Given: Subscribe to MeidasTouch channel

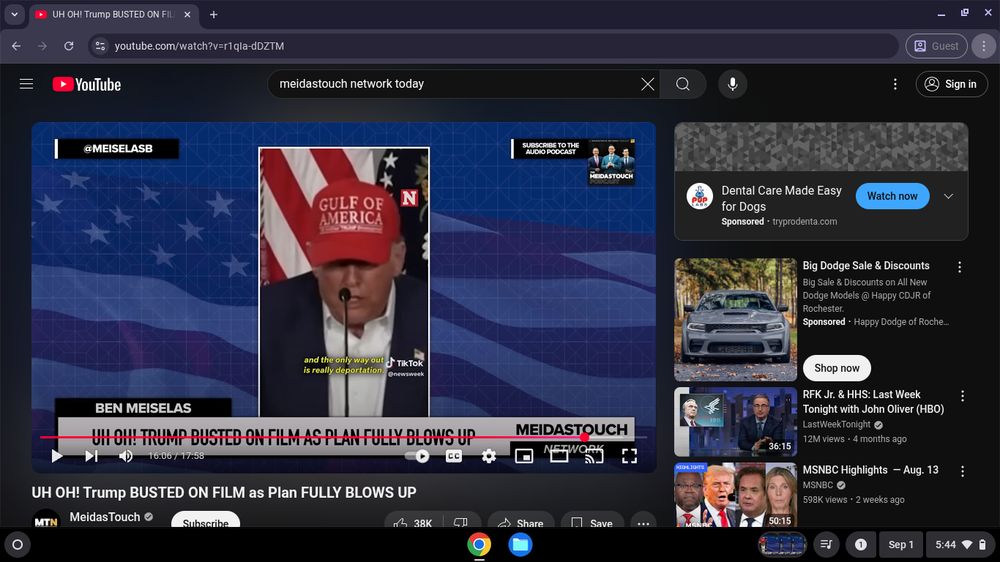Looking at the screenshot, I should (x=205, y=521).
